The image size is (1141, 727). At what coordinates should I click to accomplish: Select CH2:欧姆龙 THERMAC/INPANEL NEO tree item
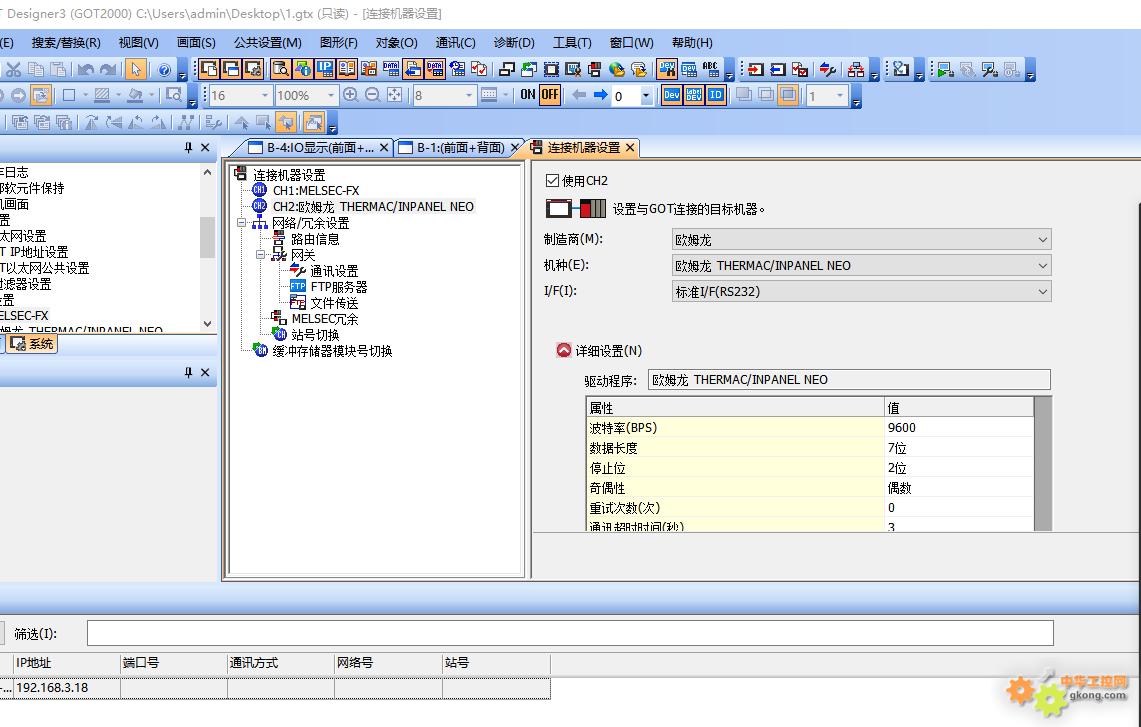pos(373,207)
